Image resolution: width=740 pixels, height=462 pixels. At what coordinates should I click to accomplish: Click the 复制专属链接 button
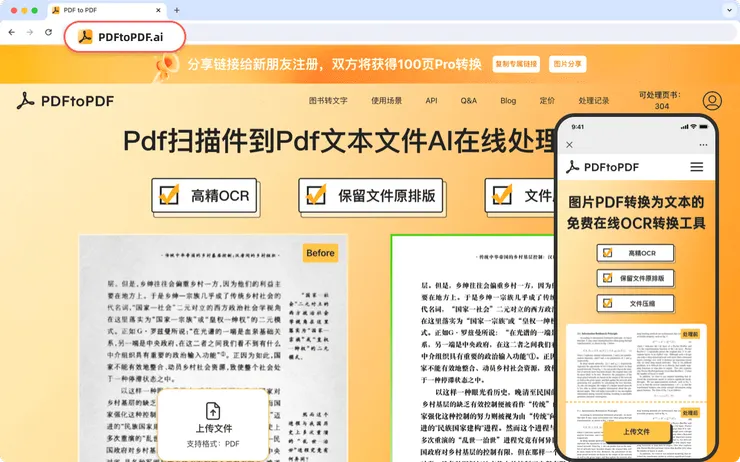pos(516,64)
